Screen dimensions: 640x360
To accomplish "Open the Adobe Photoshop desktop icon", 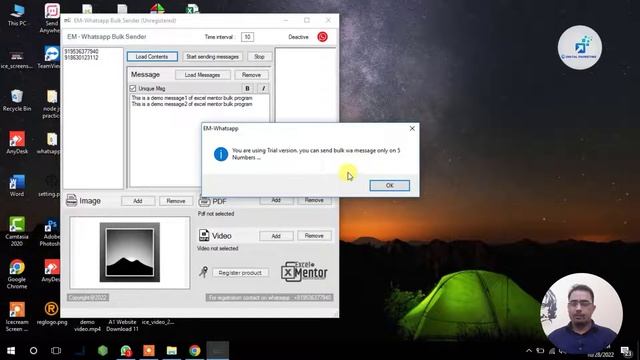I will click(x=51, y=232).
